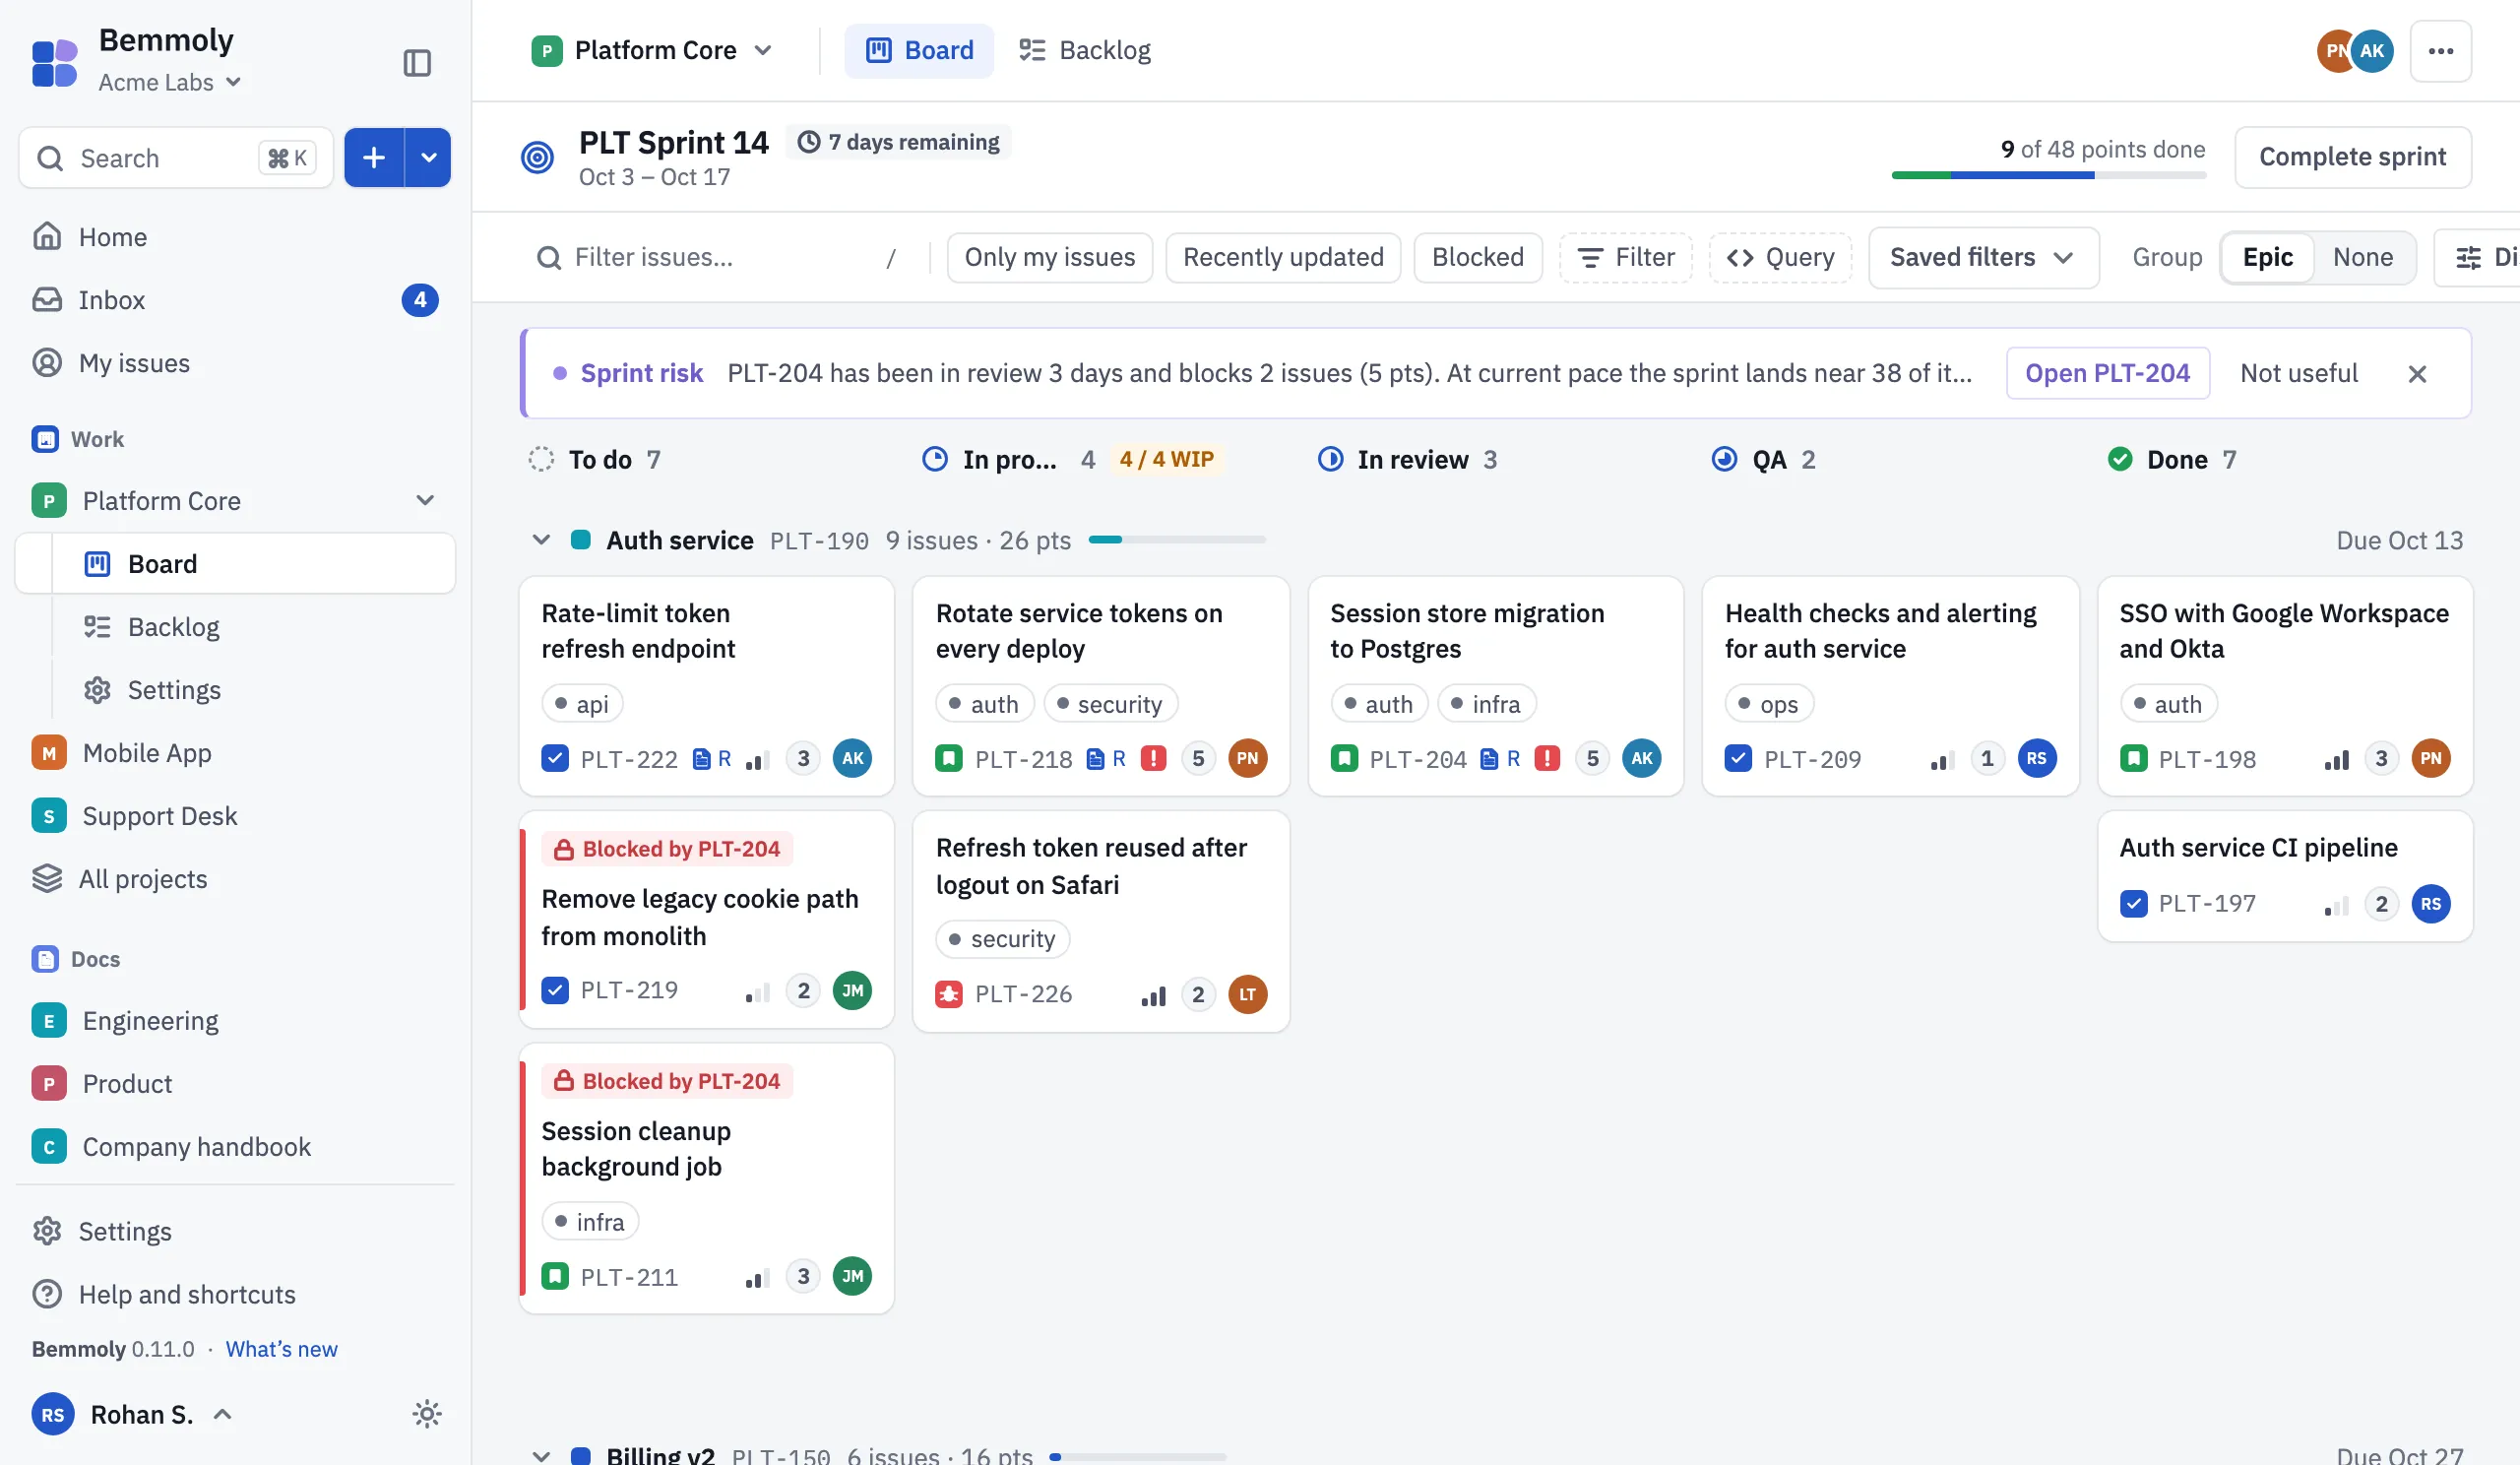The width and height of the screenshot is (2520, 1465).
Task: Click the task checkbox on PLT-197
Action: [x=2133, y=904]
